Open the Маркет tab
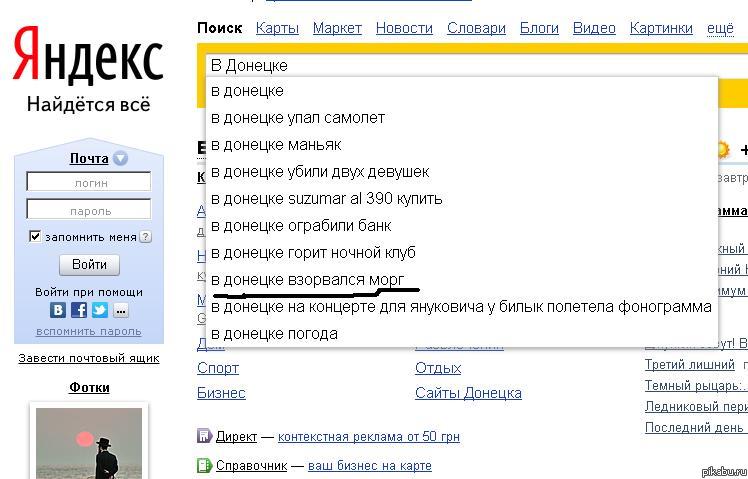Image resolution: width=748 pixels, height=479 pixels. pos(337,28)
